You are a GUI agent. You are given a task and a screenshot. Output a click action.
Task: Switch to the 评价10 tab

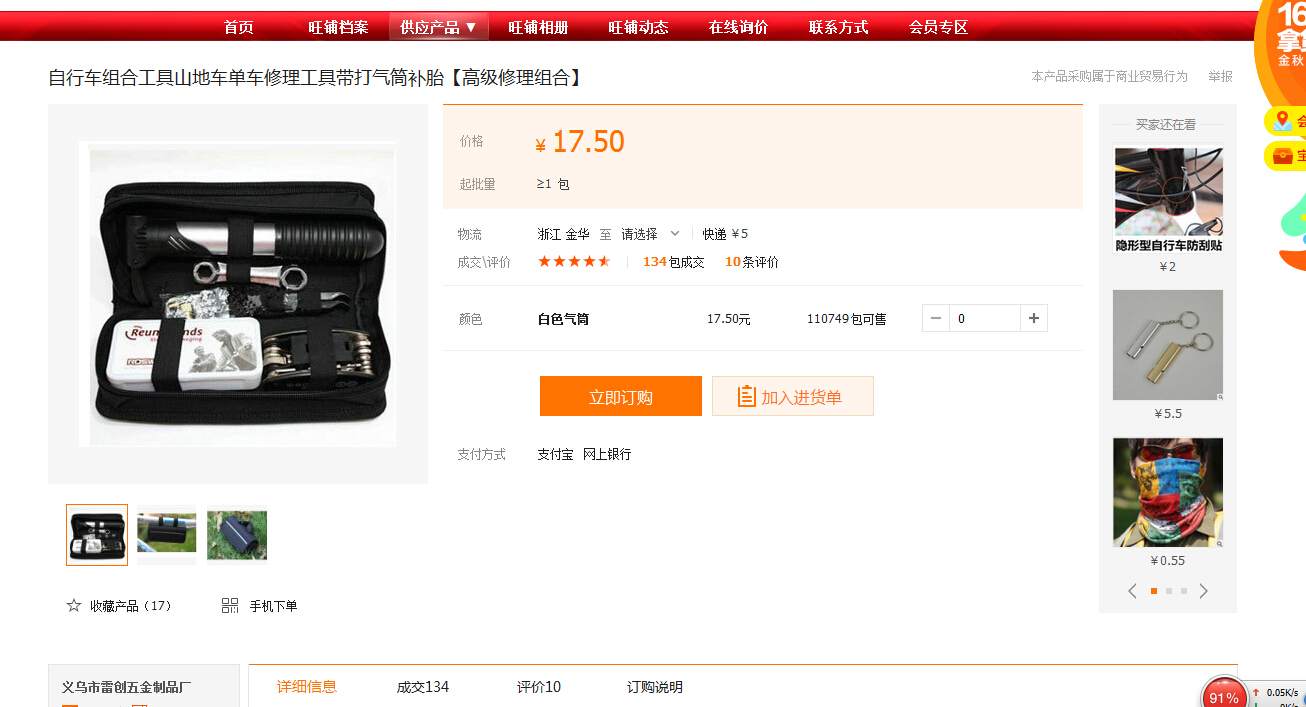pos(538,687)
